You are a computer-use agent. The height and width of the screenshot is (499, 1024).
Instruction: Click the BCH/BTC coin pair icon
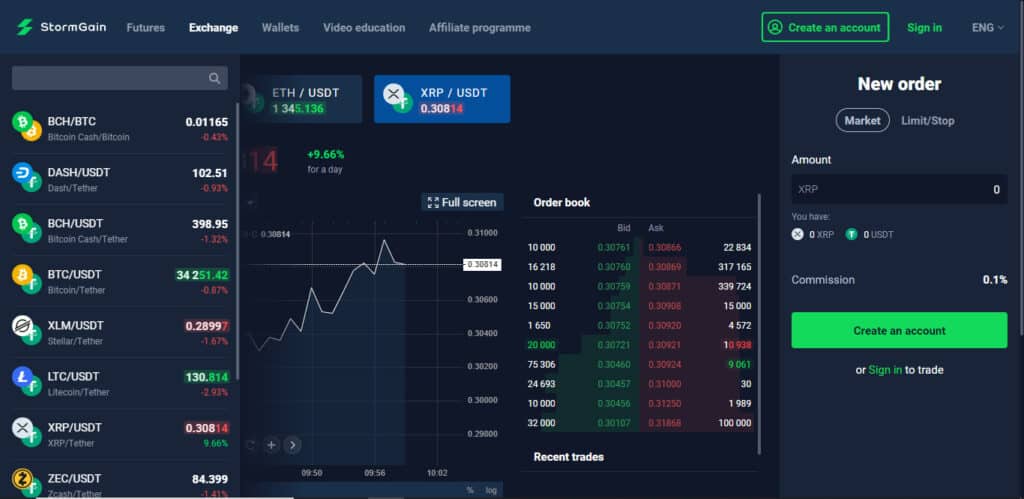tap(26, 126)
